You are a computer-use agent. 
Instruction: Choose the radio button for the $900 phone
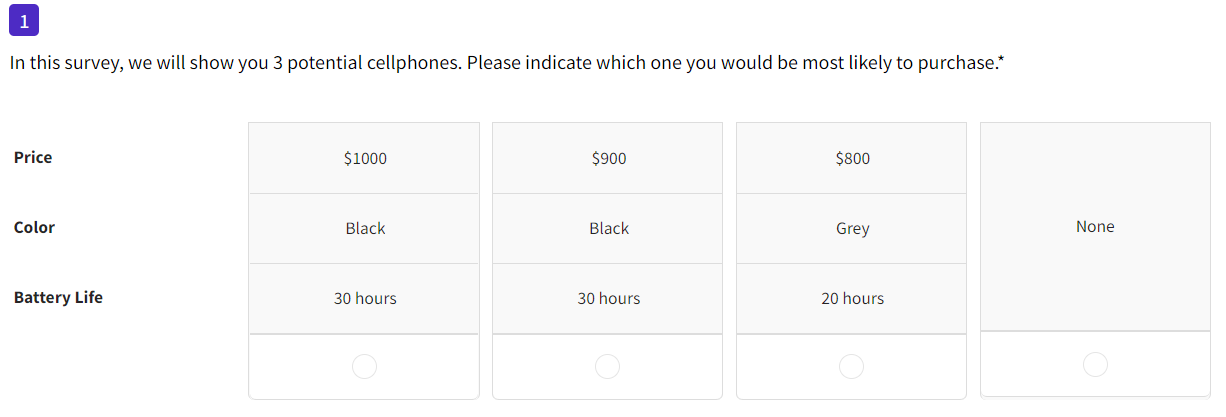tap(608, 367)
